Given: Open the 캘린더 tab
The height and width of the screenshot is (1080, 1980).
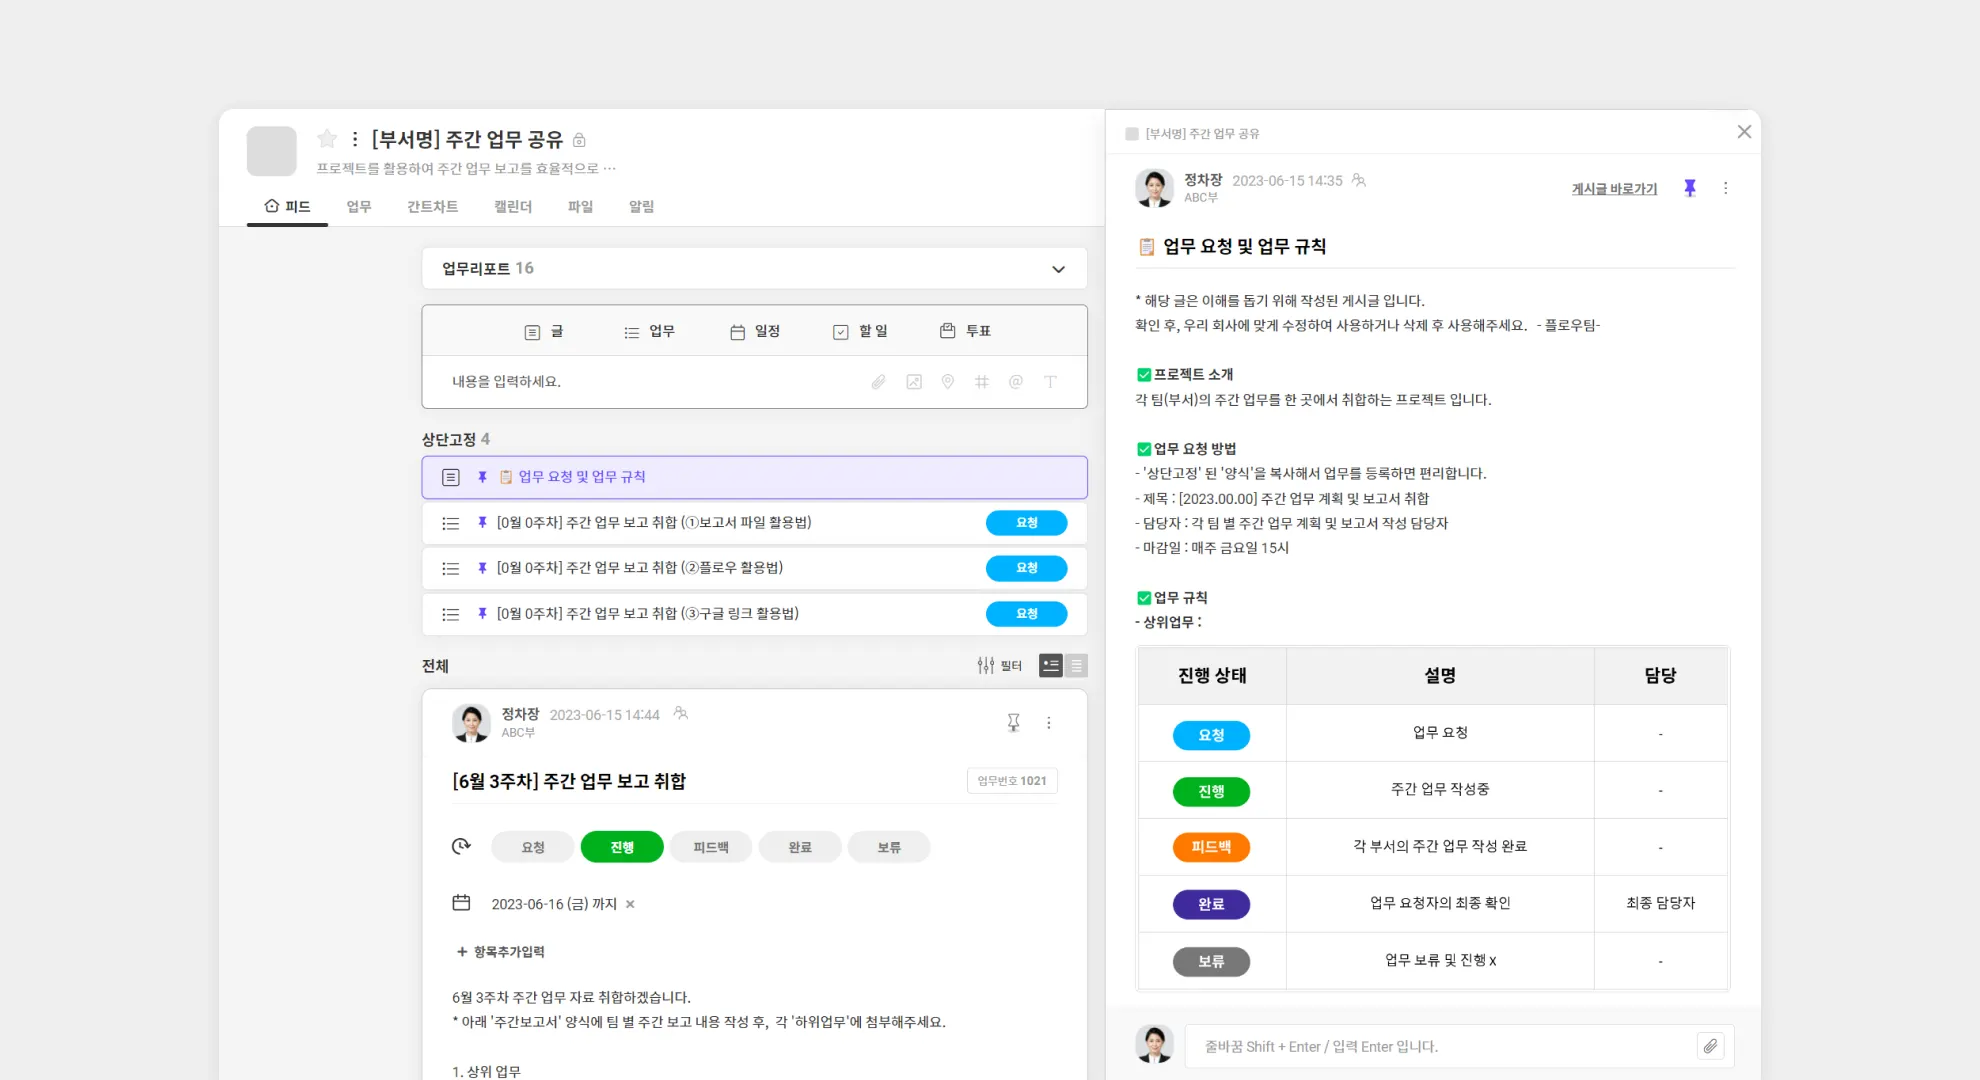Looking at the screenshot, I should [513, 207].
